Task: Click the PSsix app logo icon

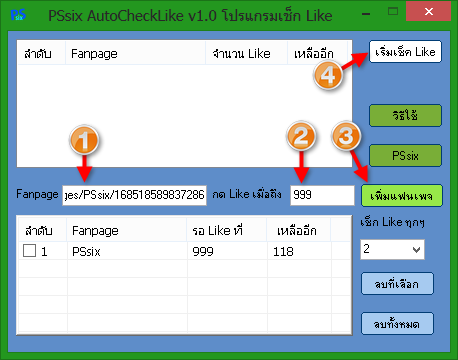Action: pyautogui.click(x=18, y=14)
